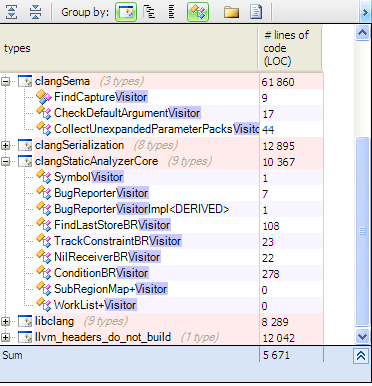Click the collapse all rows icon
The width and height of the screenshot is (372, 386).
[35, 12]
